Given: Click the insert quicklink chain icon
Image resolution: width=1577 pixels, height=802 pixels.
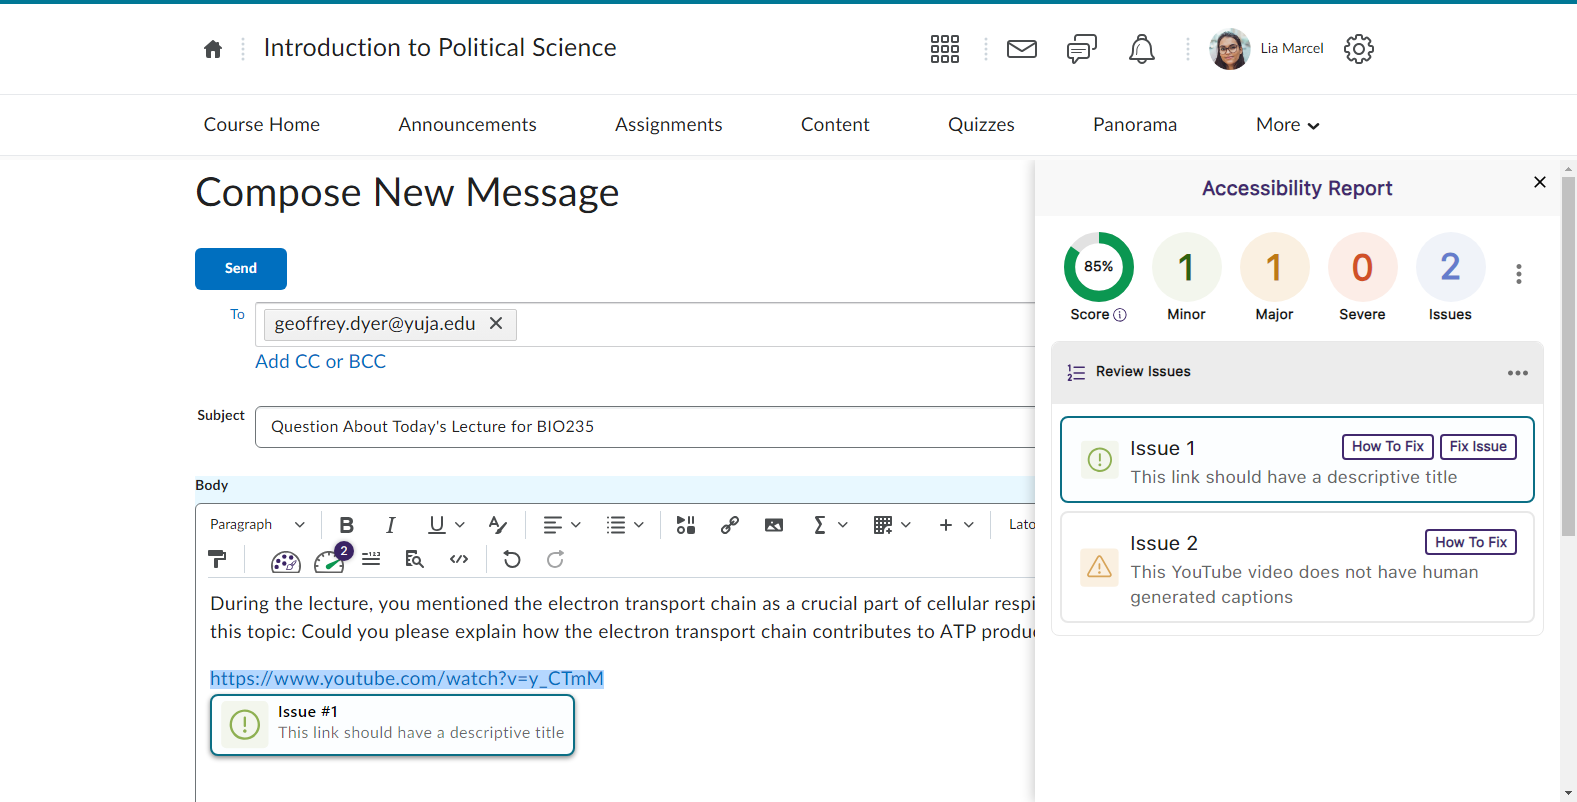Looking at the screenshot, I should pos(730,525).
